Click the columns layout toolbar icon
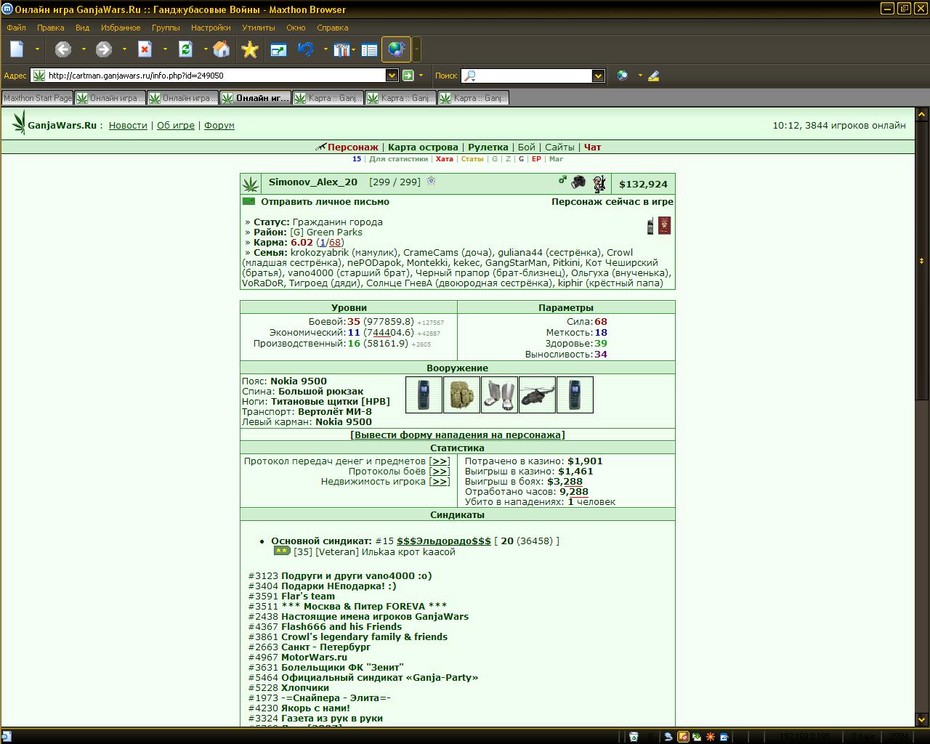 pos(341,50)
